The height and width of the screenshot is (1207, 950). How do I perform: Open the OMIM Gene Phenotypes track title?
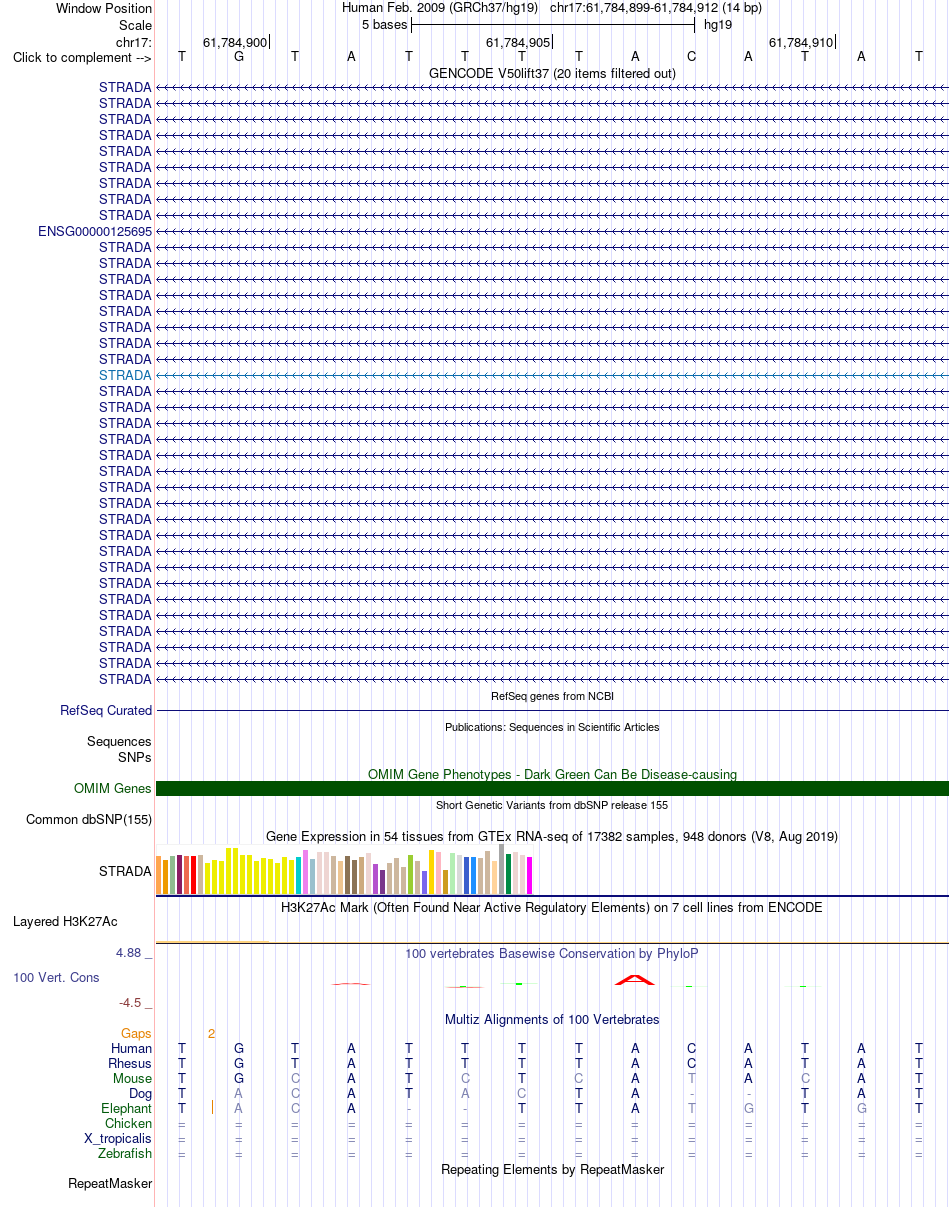(552, 774)
